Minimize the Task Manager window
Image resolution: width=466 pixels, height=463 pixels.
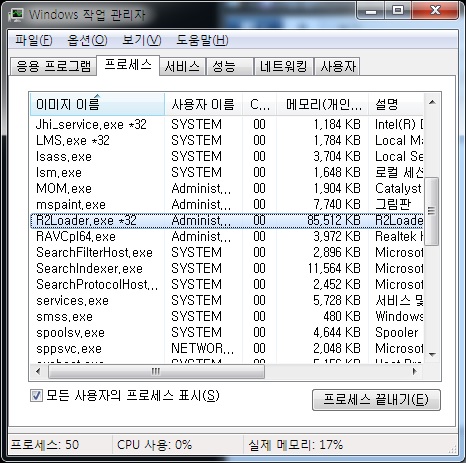pos(371,11)
